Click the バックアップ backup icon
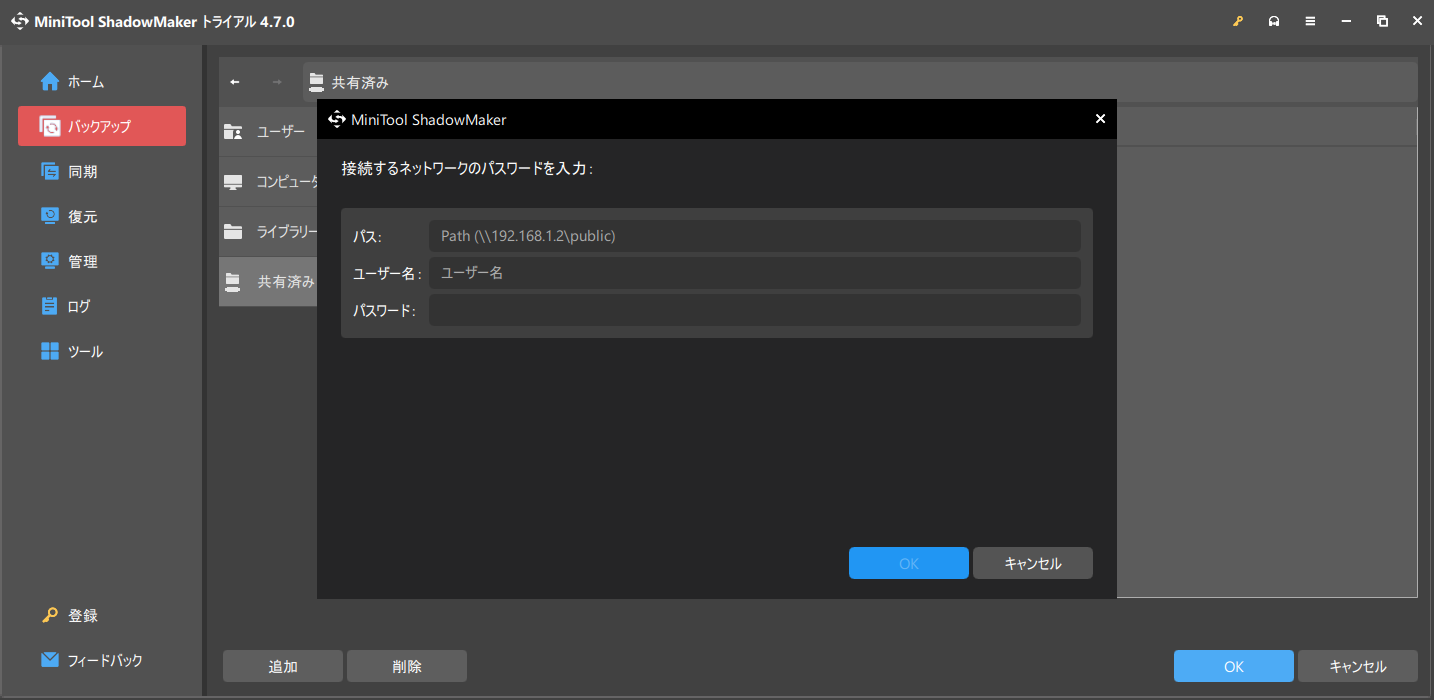 point(50,126)
